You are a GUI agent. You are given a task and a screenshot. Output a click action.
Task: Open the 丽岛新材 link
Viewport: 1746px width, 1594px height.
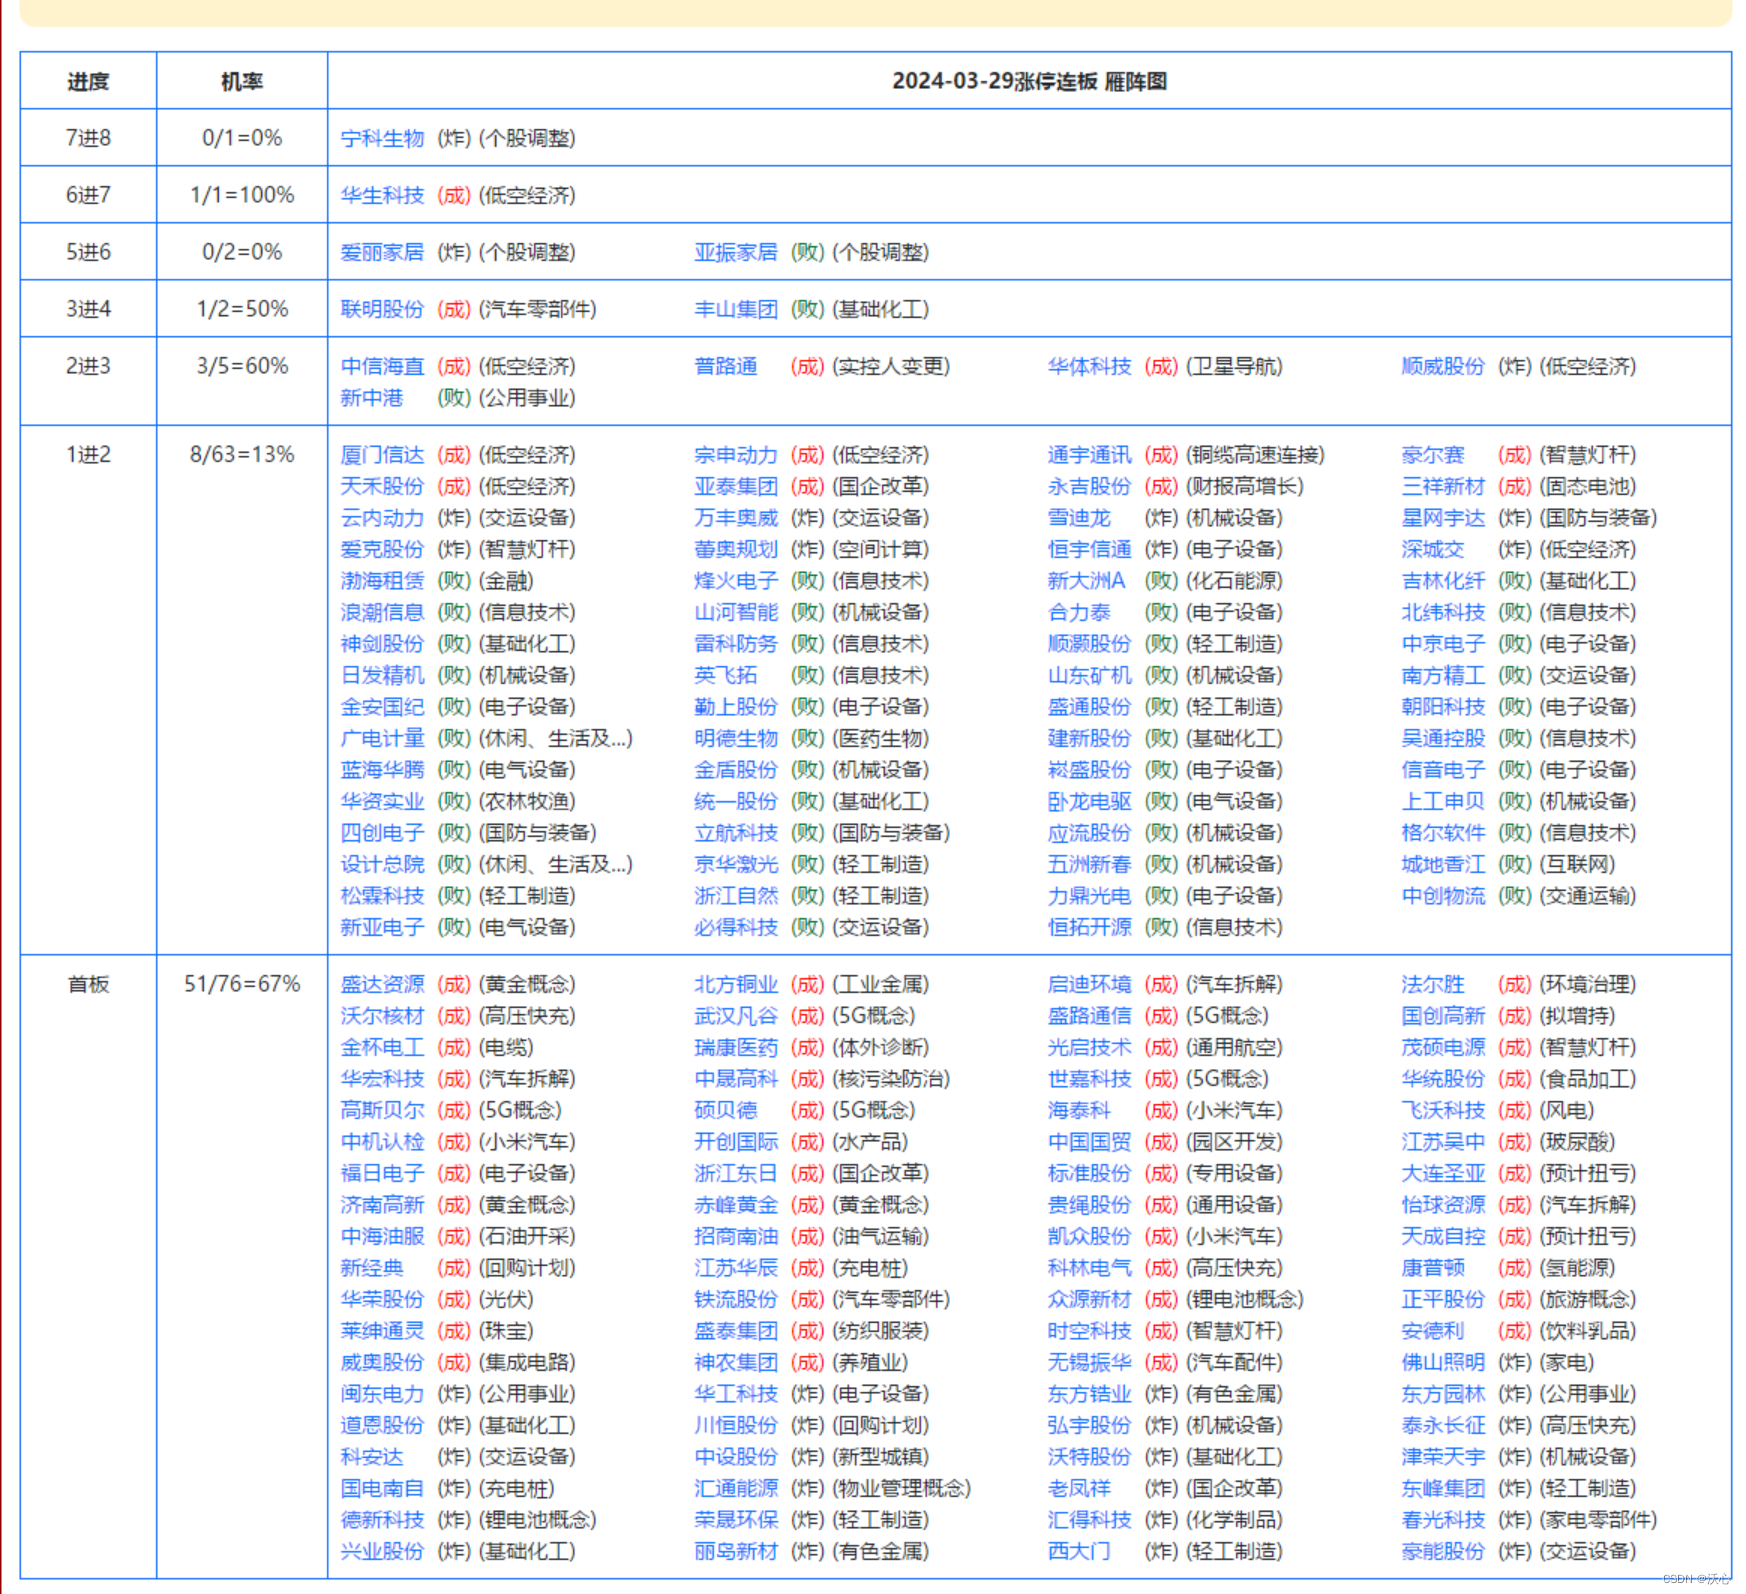coord(736,1551)
